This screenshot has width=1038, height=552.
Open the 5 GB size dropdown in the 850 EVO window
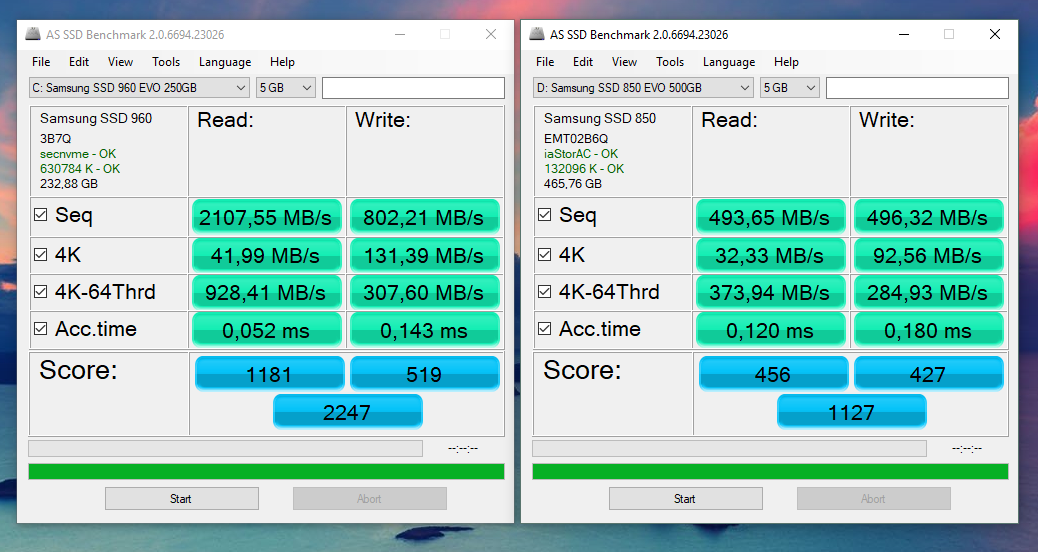[790, 88]
